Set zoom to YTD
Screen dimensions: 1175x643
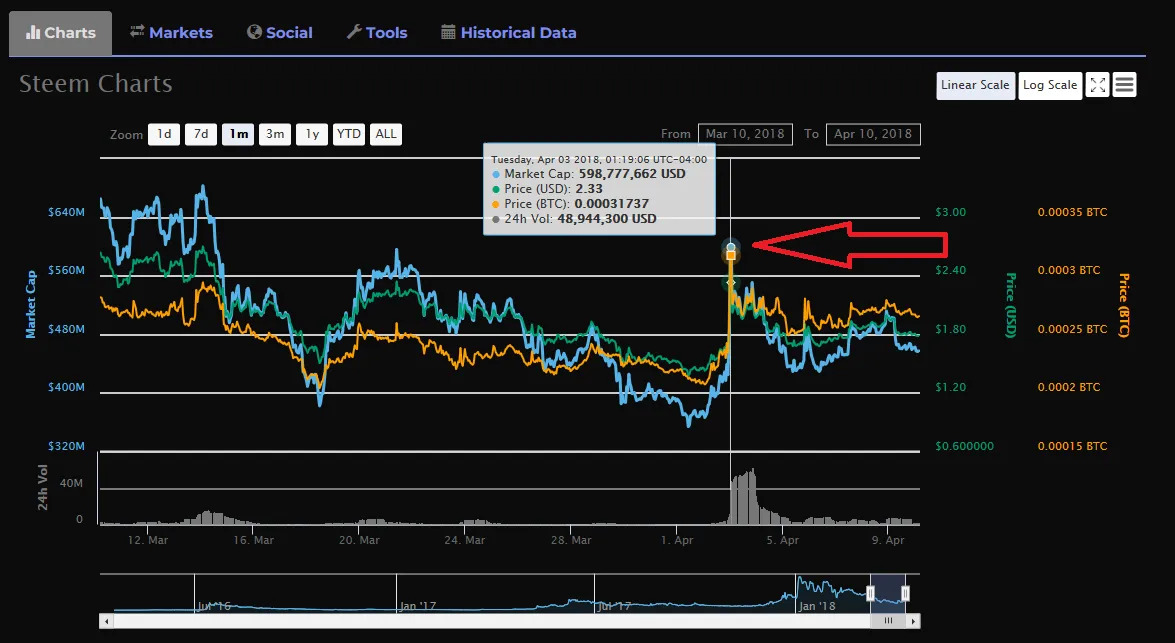(x=348, y=134)
